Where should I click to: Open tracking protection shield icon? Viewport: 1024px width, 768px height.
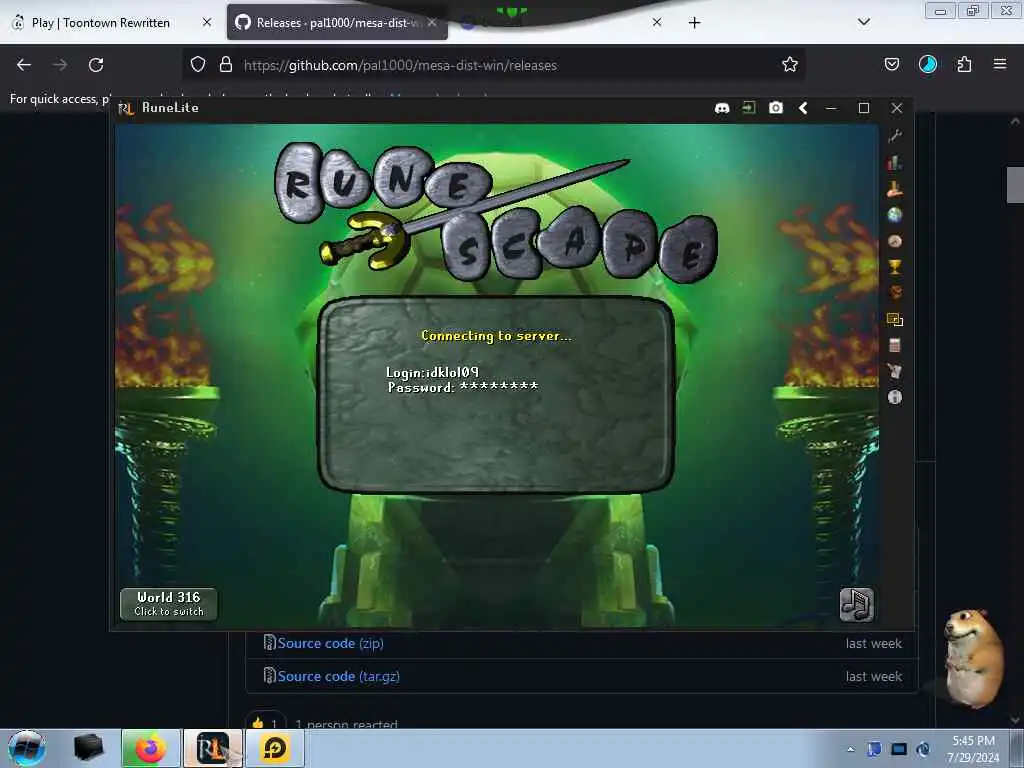pos(198,64)
